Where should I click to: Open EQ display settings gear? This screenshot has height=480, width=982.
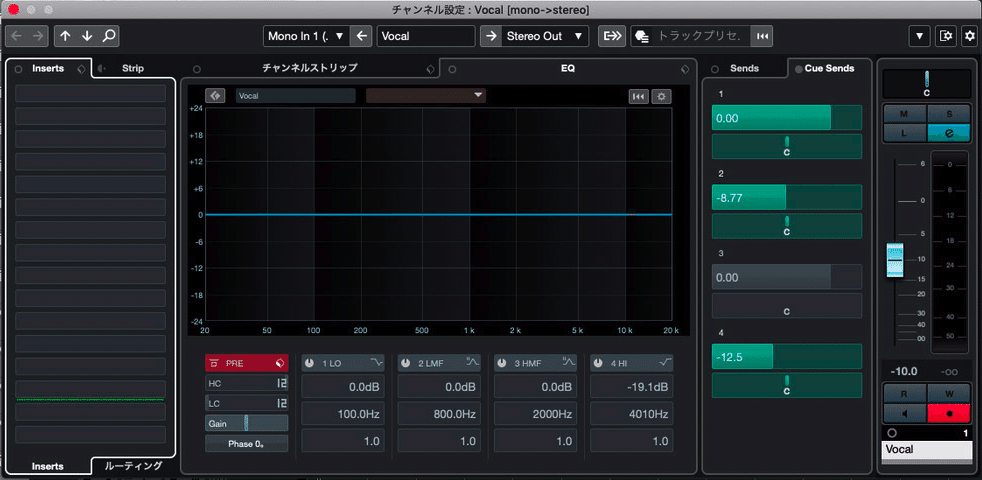click(x=661, y=97)
